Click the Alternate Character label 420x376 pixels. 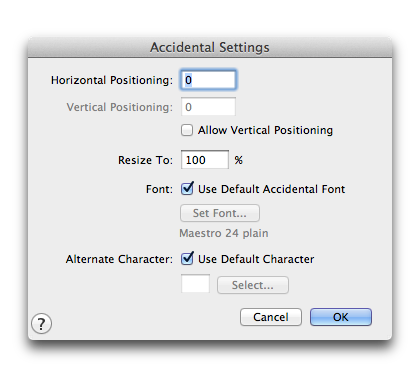point(119,259)
